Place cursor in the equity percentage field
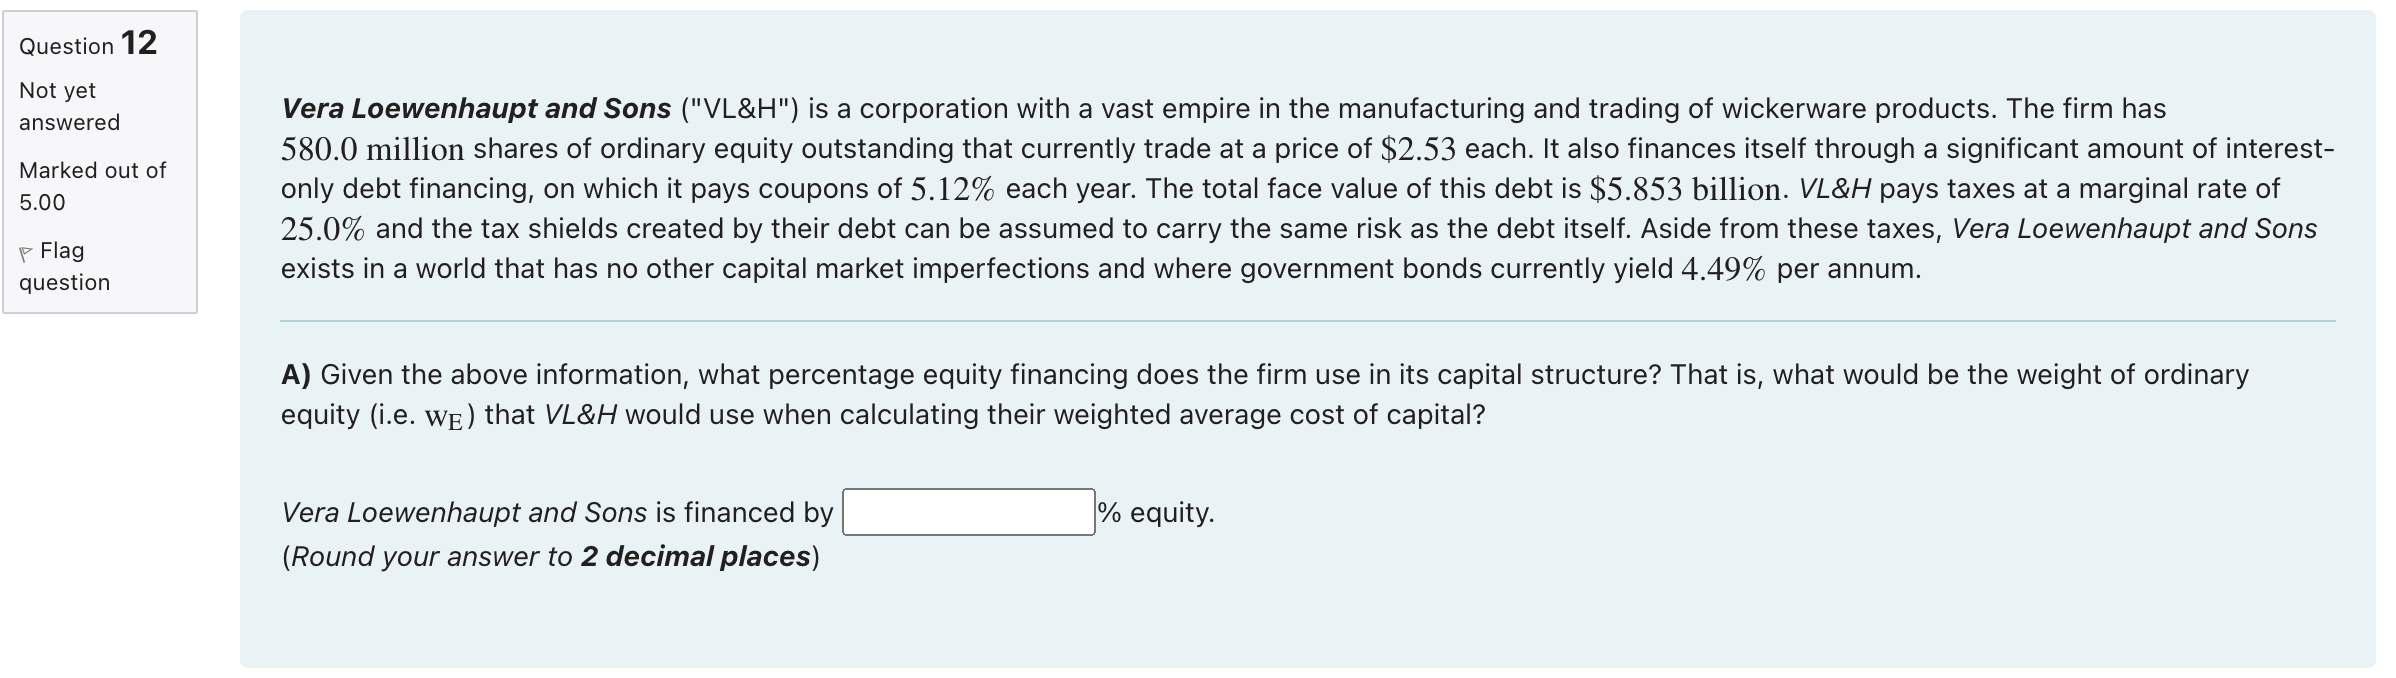 pyautogui.click(x=965, y=512)
